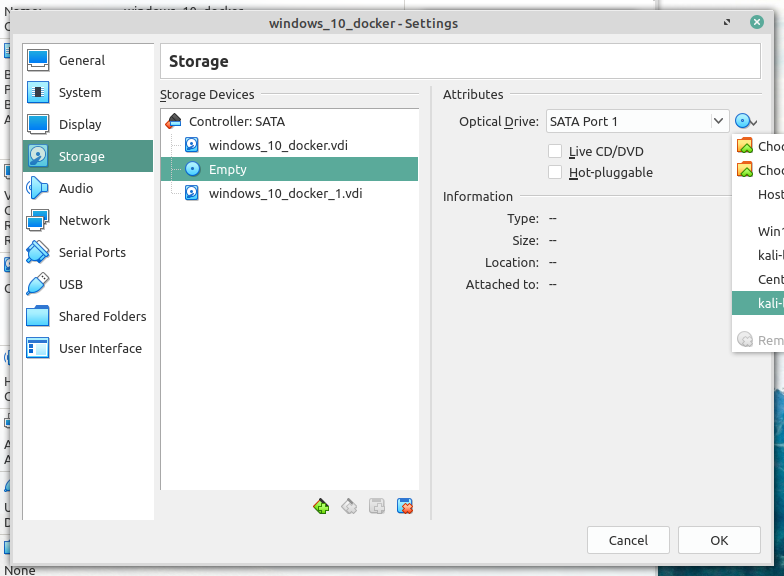Select windows_10_docker.vdi disk entry

tap(290, 146)
